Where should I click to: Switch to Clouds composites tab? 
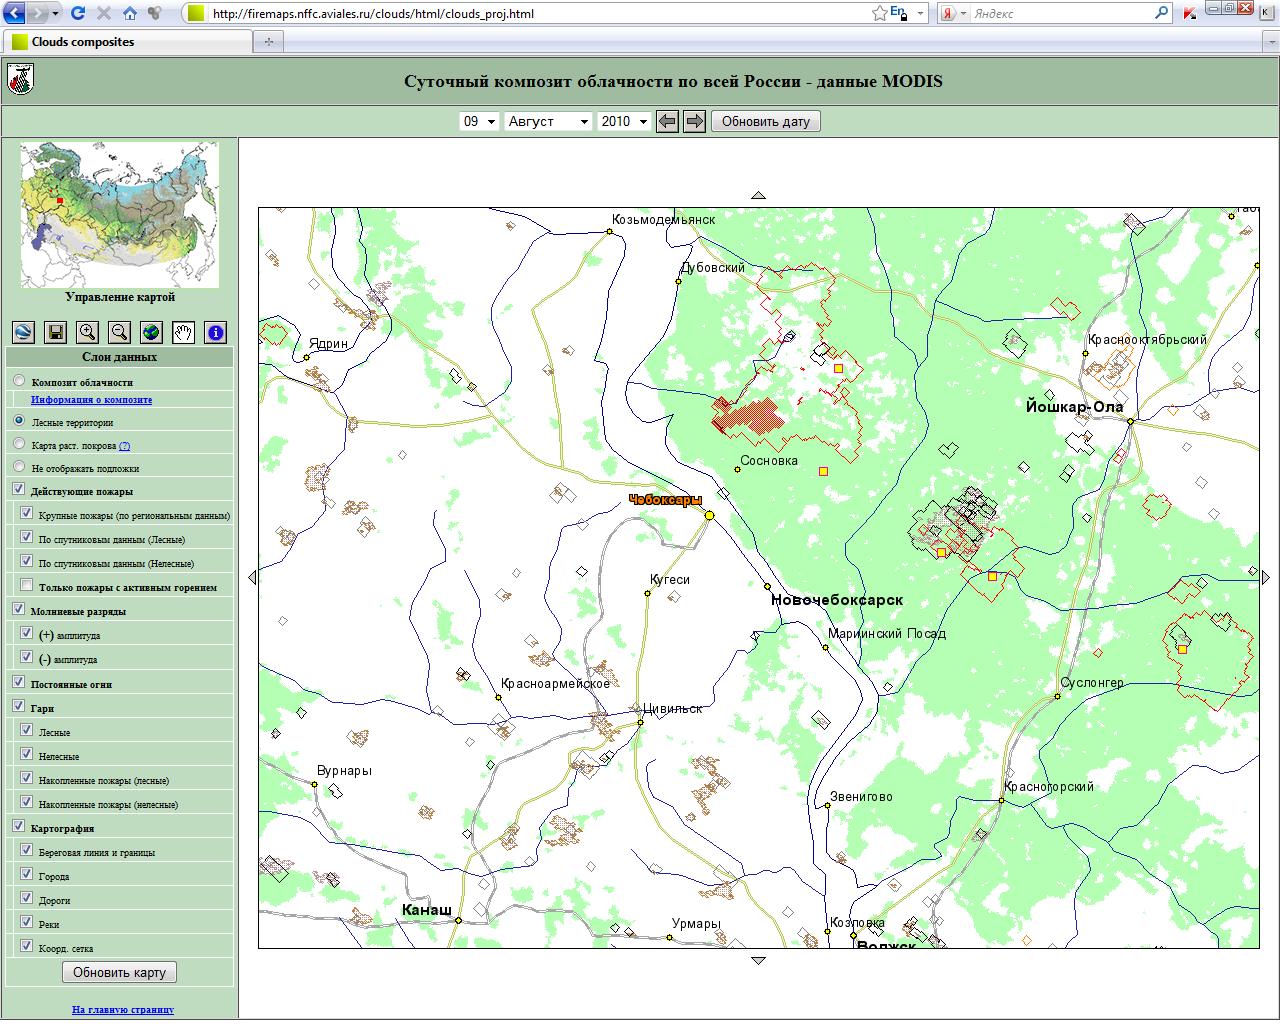tap(127, 42)
